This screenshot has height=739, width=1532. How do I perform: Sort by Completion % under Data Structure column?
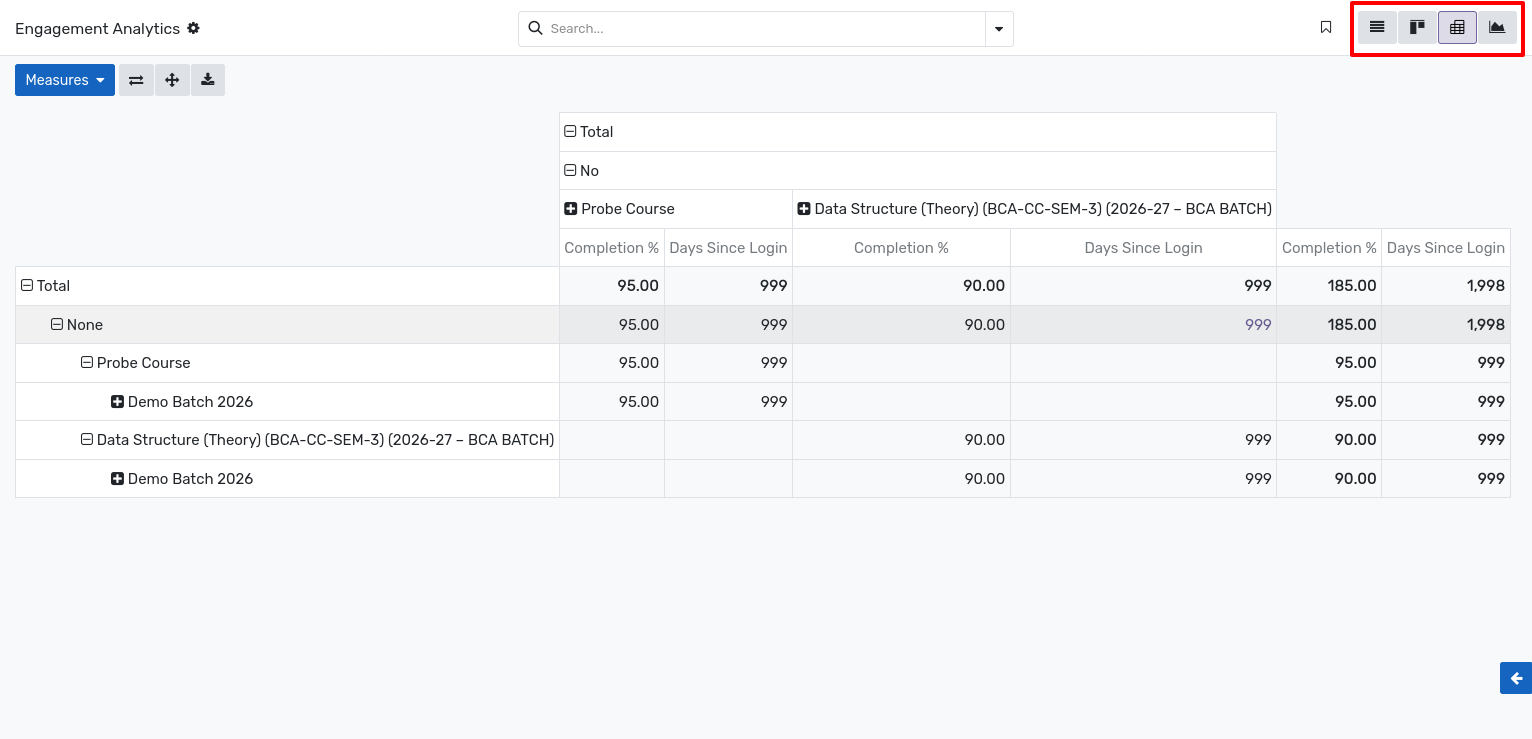click(x=901, y=248)
